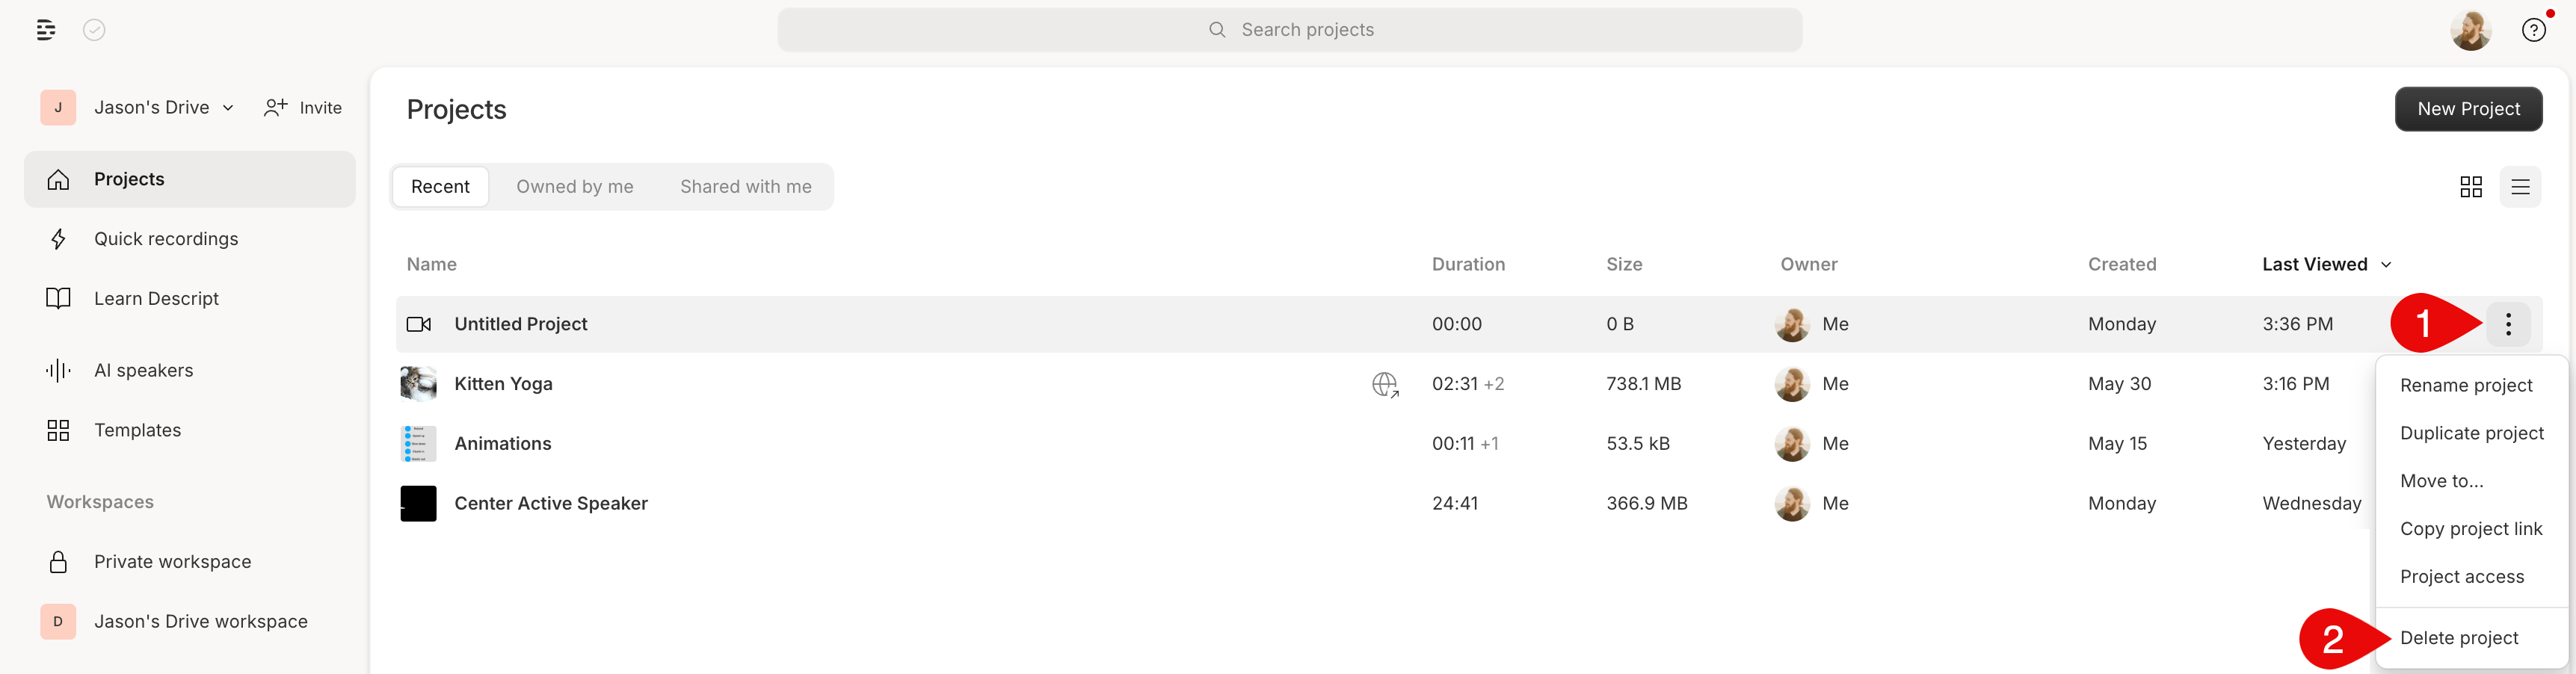Click the 738.1 MB size value
The height and width of the screenshot is (674, 2576).
(1643, 384)
